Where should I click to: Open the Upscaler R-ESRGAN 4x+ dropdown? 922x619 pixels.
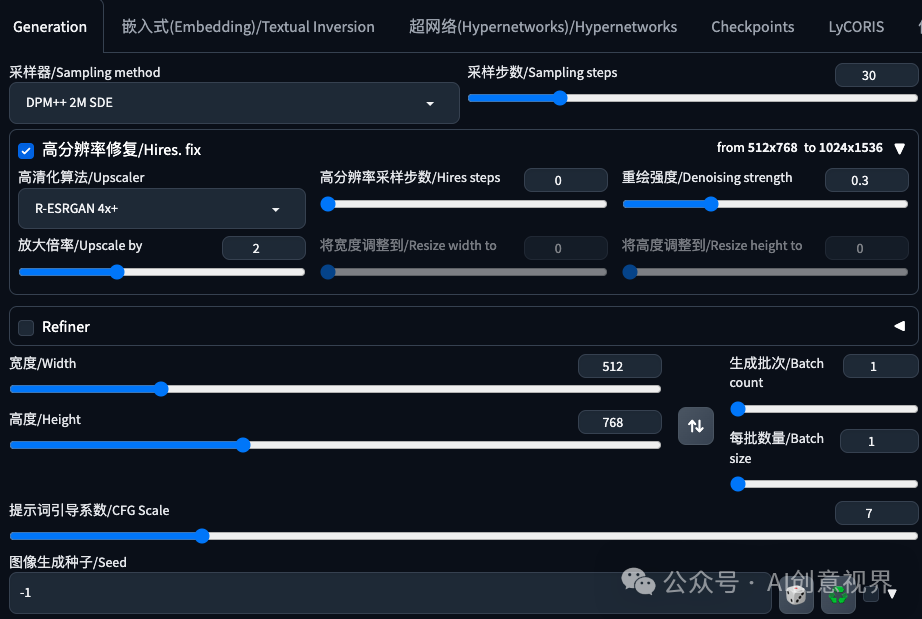162,209
